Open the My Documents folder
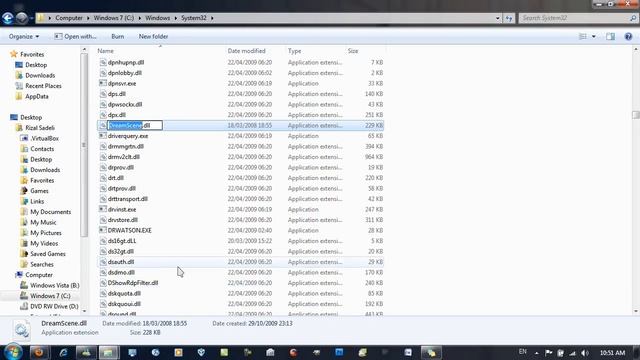 coord(51,212)
